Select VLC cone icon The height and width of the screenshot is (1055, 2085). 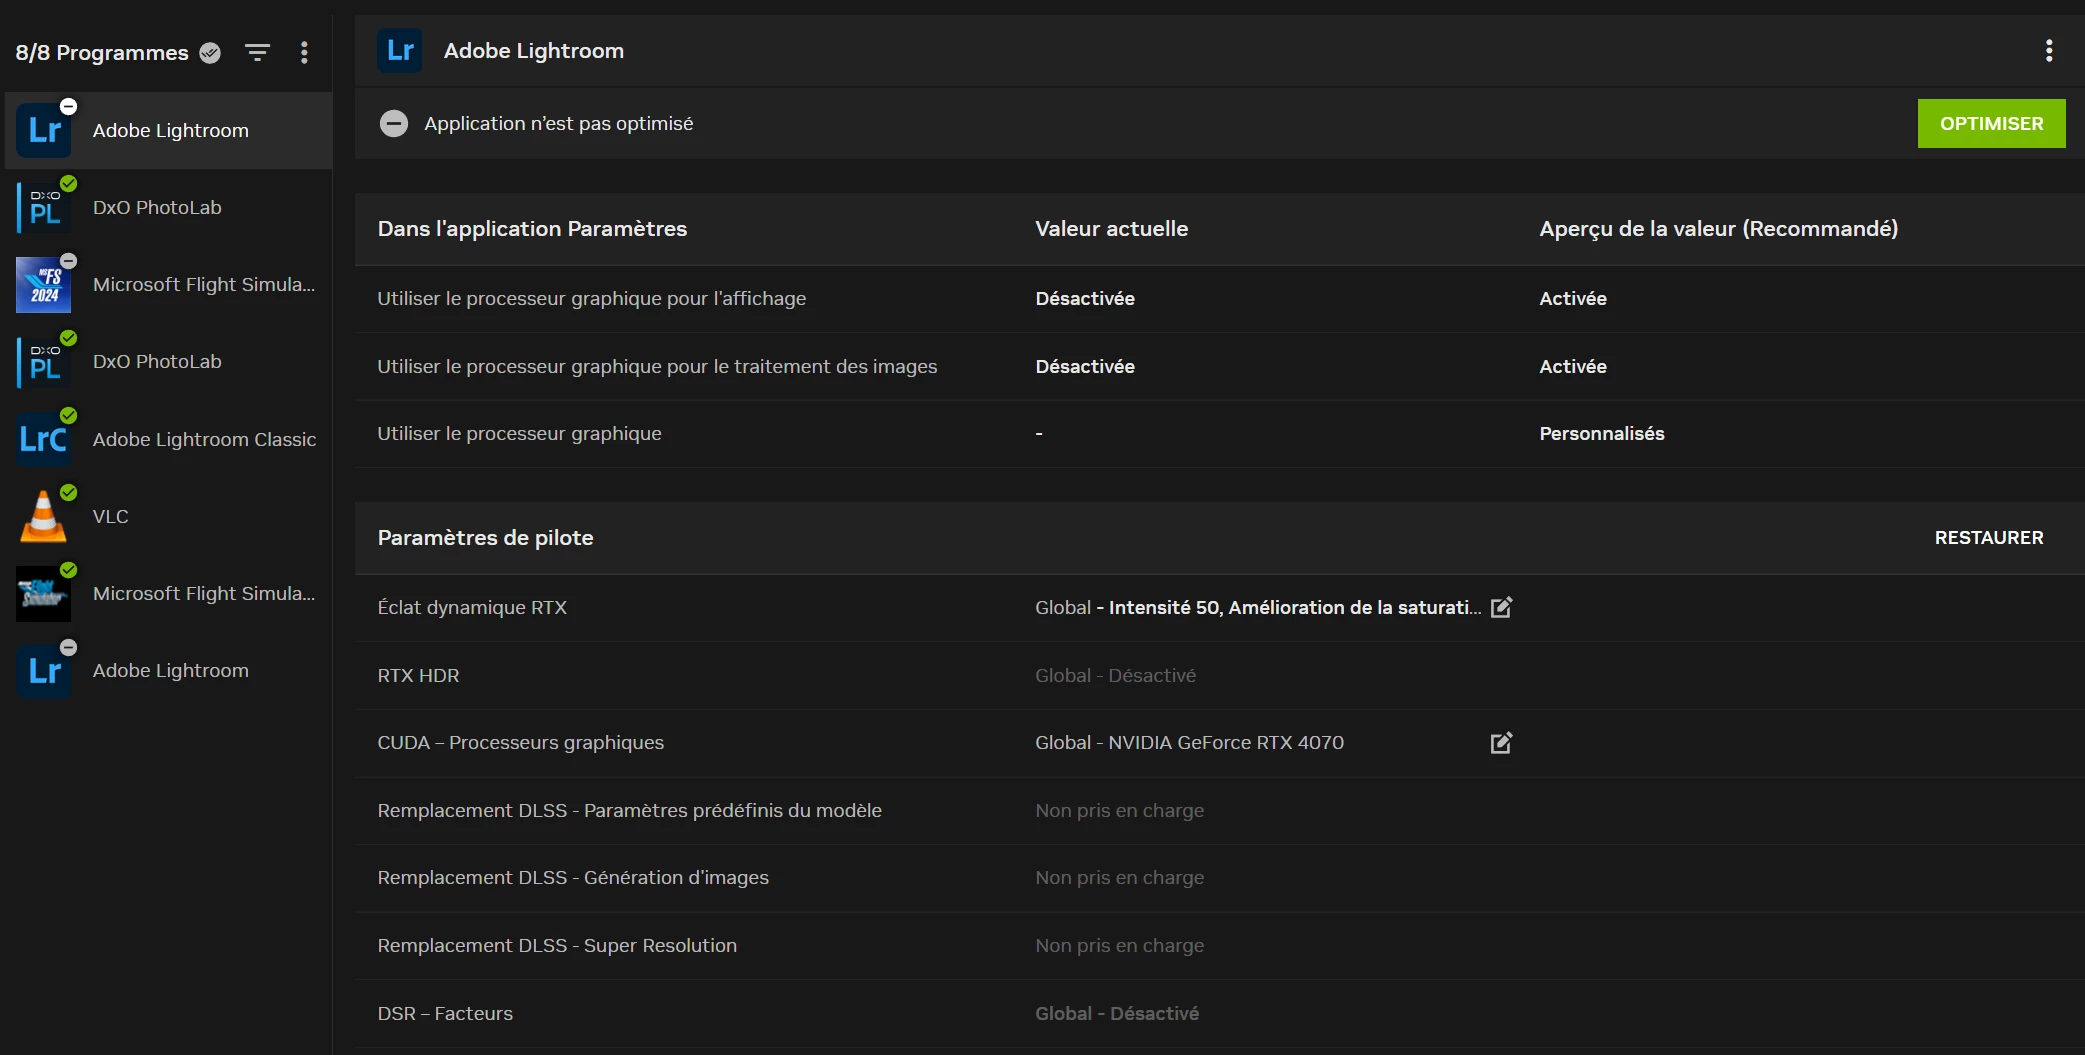click(x=44, y=516)
